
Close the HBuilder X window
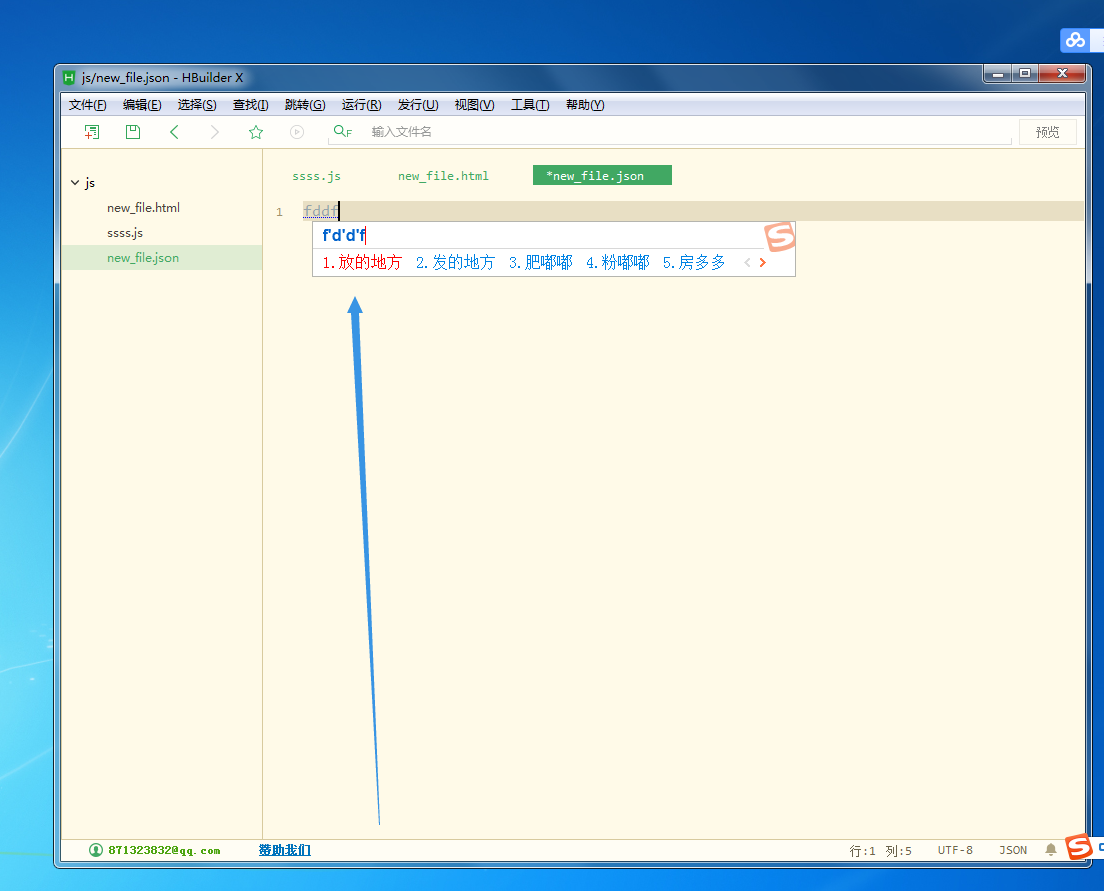click(x=1062, y=73)
